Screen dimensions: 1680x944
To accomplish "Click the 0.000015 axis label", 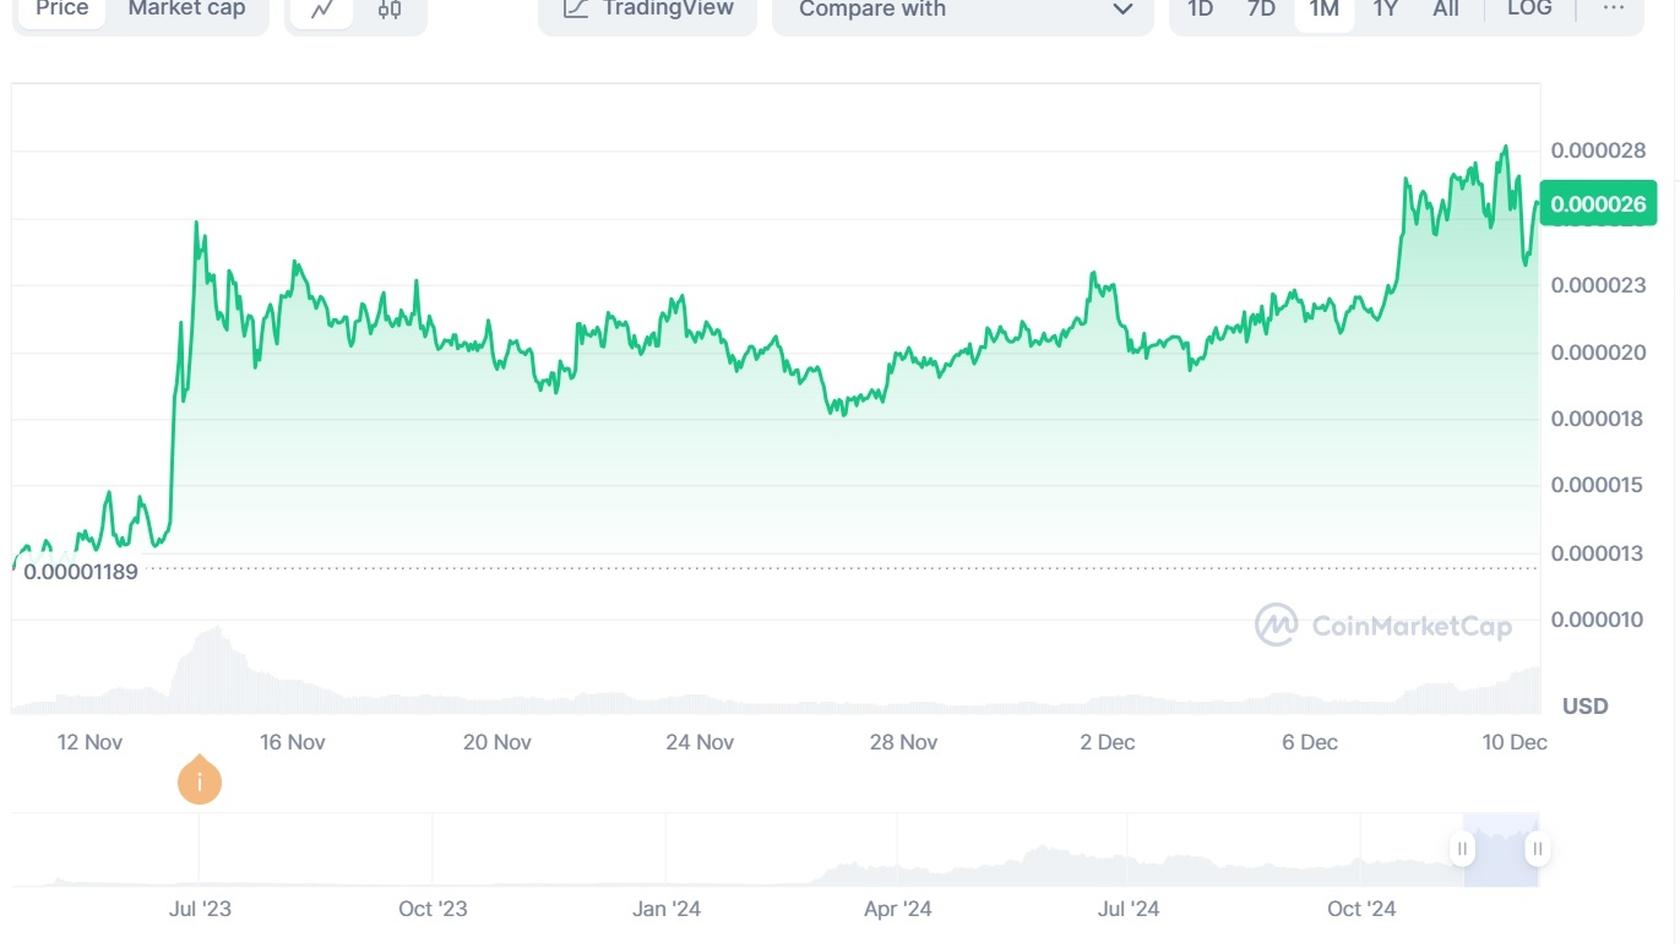I will point(1597,485).
